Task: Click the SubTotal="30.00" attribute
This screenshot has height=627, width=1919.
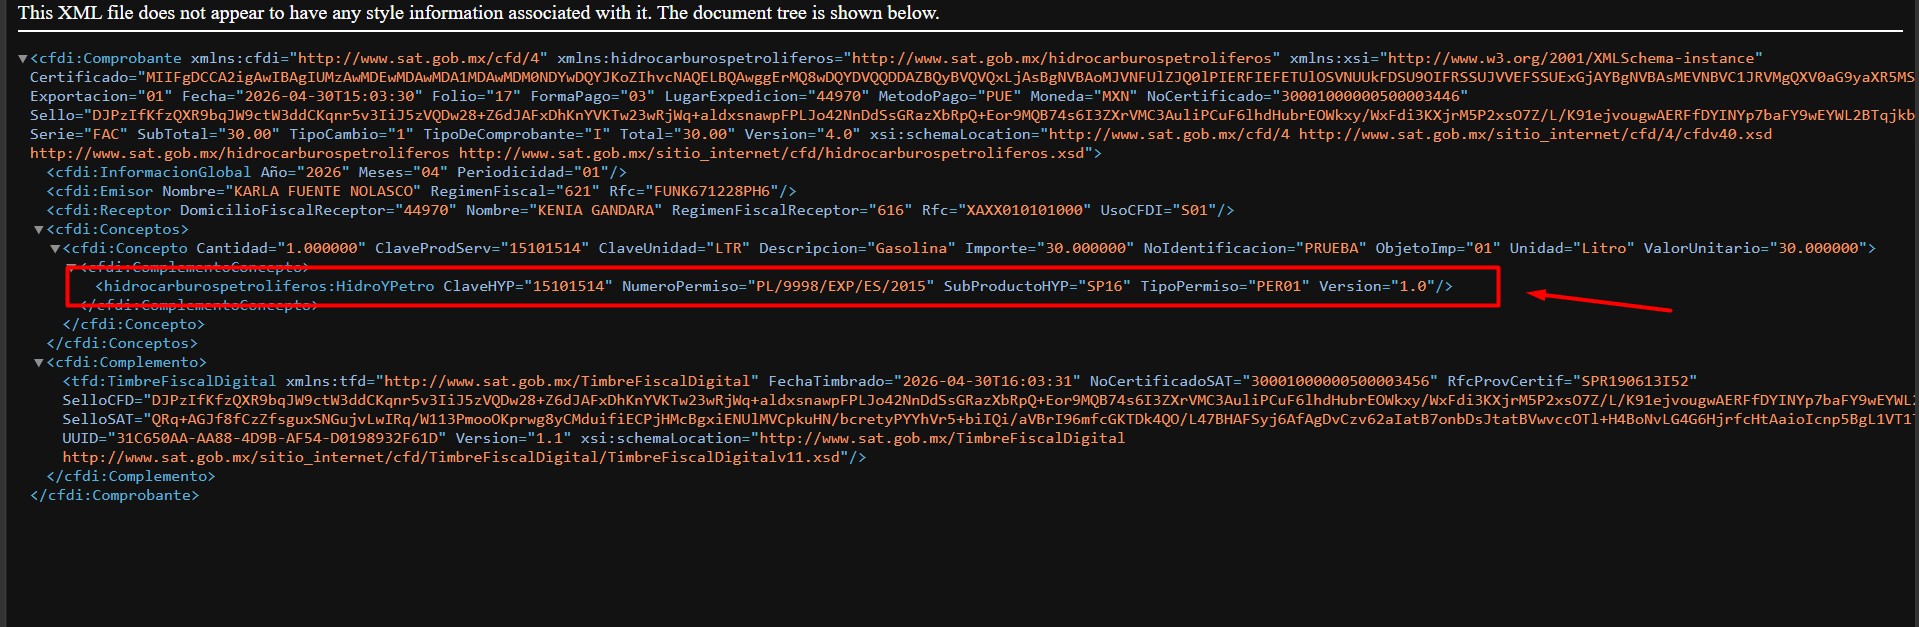Action: pyautogui.click(x=208, y=134)
